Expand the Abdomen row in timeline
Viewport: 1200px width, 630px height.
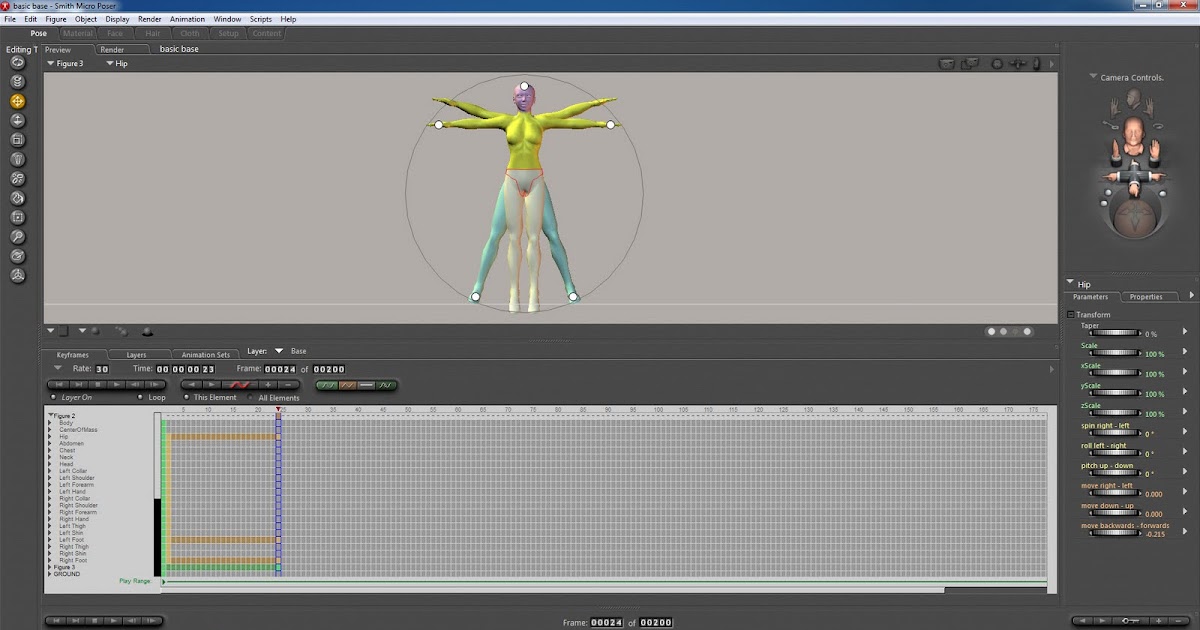pos(51,443)
